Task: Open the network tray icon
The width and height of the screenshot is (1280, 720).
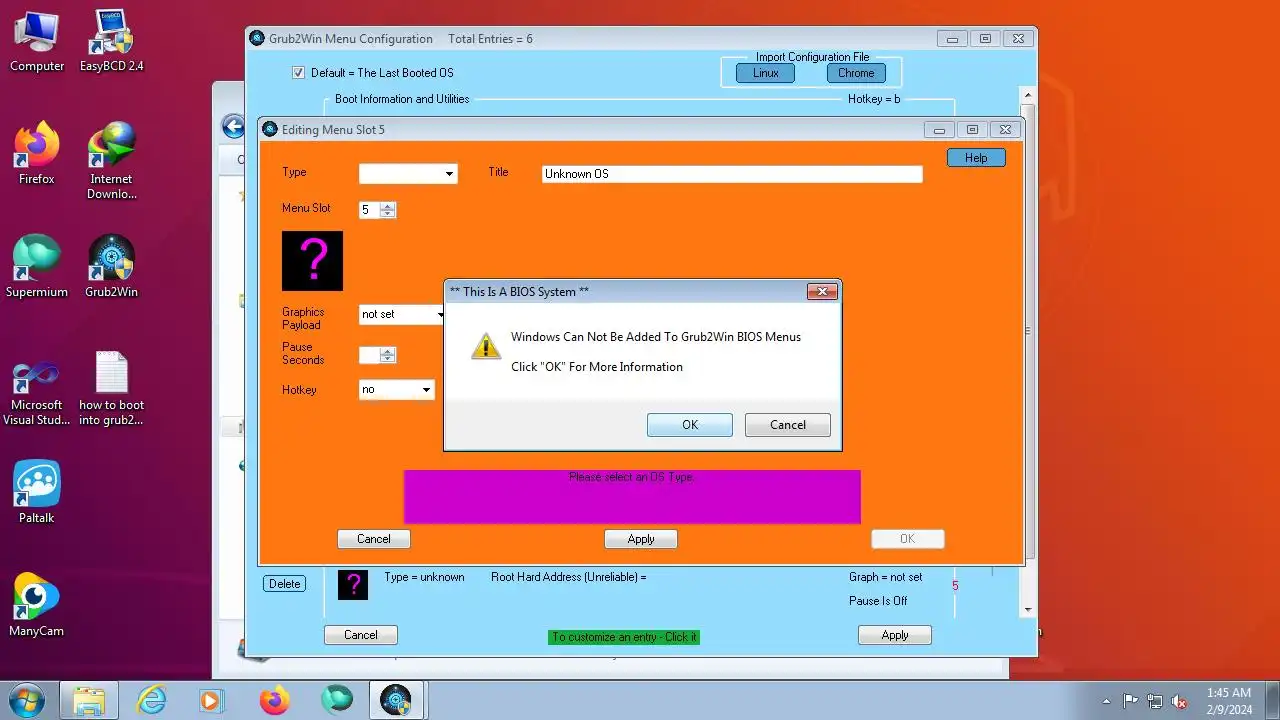Action: click(1155, 701)
